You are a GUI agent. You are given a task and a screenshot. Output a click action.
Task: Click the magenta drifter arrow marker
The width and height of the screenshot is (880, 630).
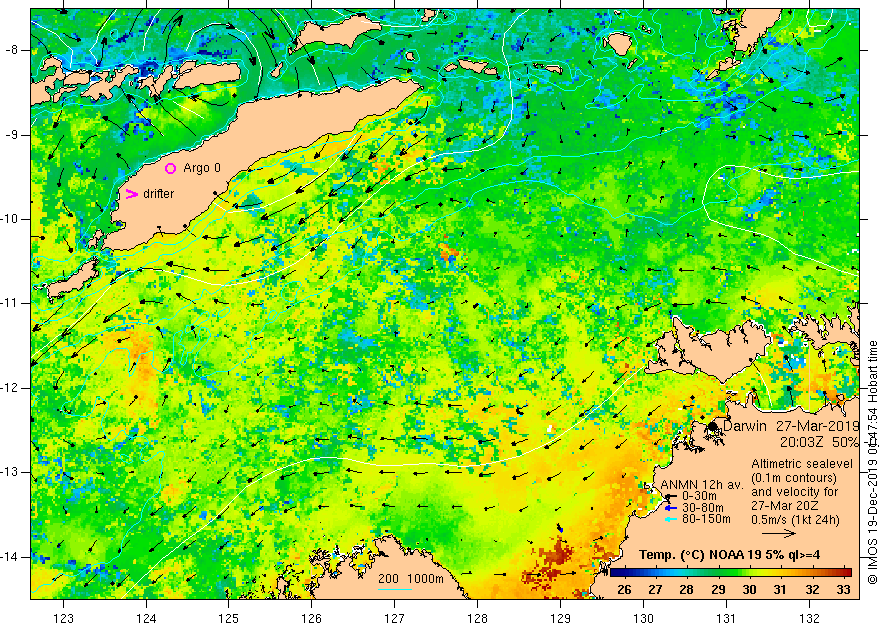(131, 194)
